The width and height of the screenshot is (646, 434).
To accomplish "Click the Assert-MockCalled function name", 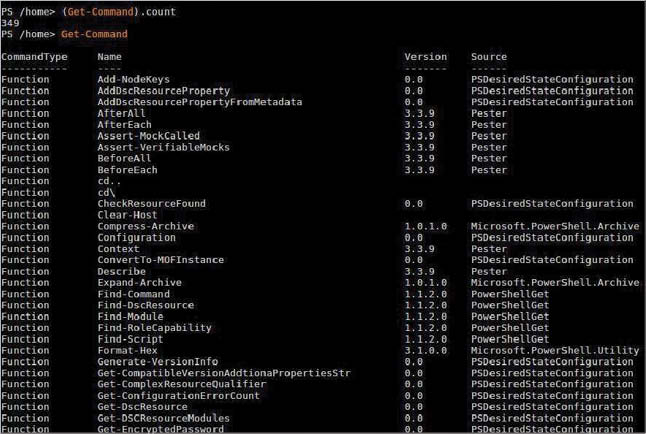I will point(148,136).
